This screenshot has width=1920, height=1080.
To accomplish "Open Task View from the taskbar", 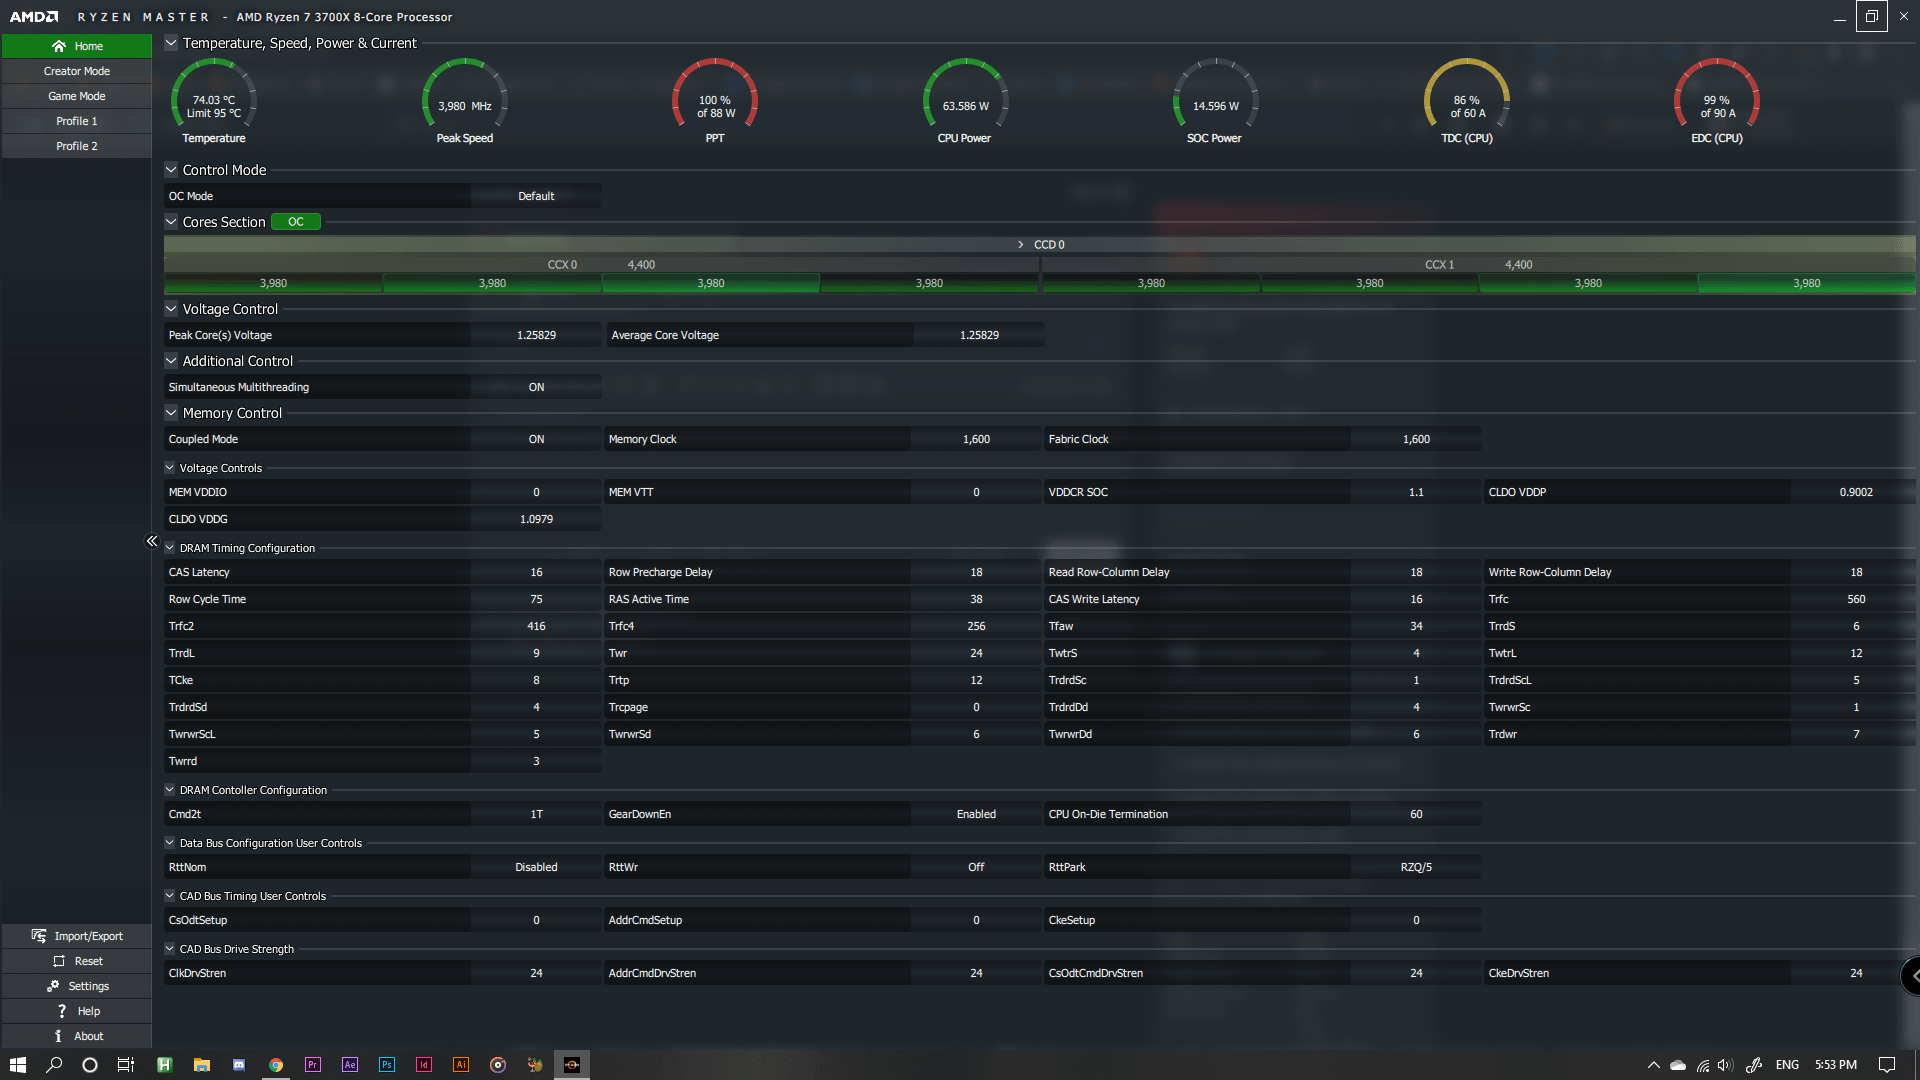I will 126,1065.
